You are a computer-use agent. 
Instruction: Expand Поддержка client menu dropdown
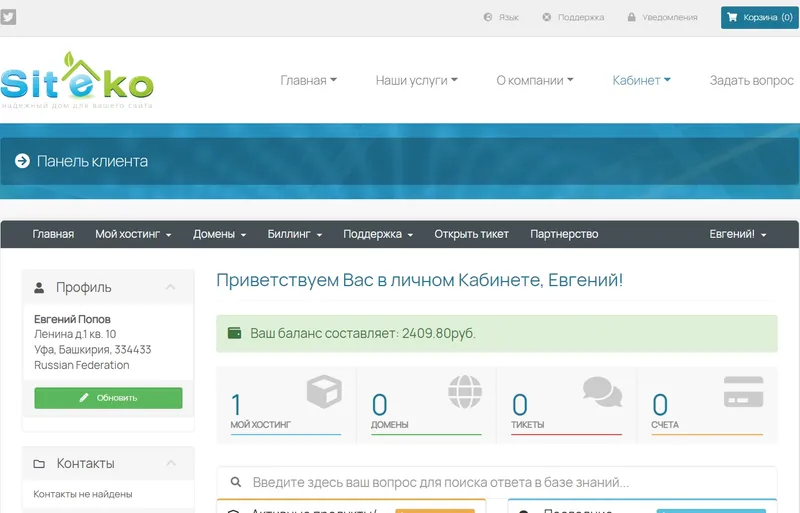378,234
